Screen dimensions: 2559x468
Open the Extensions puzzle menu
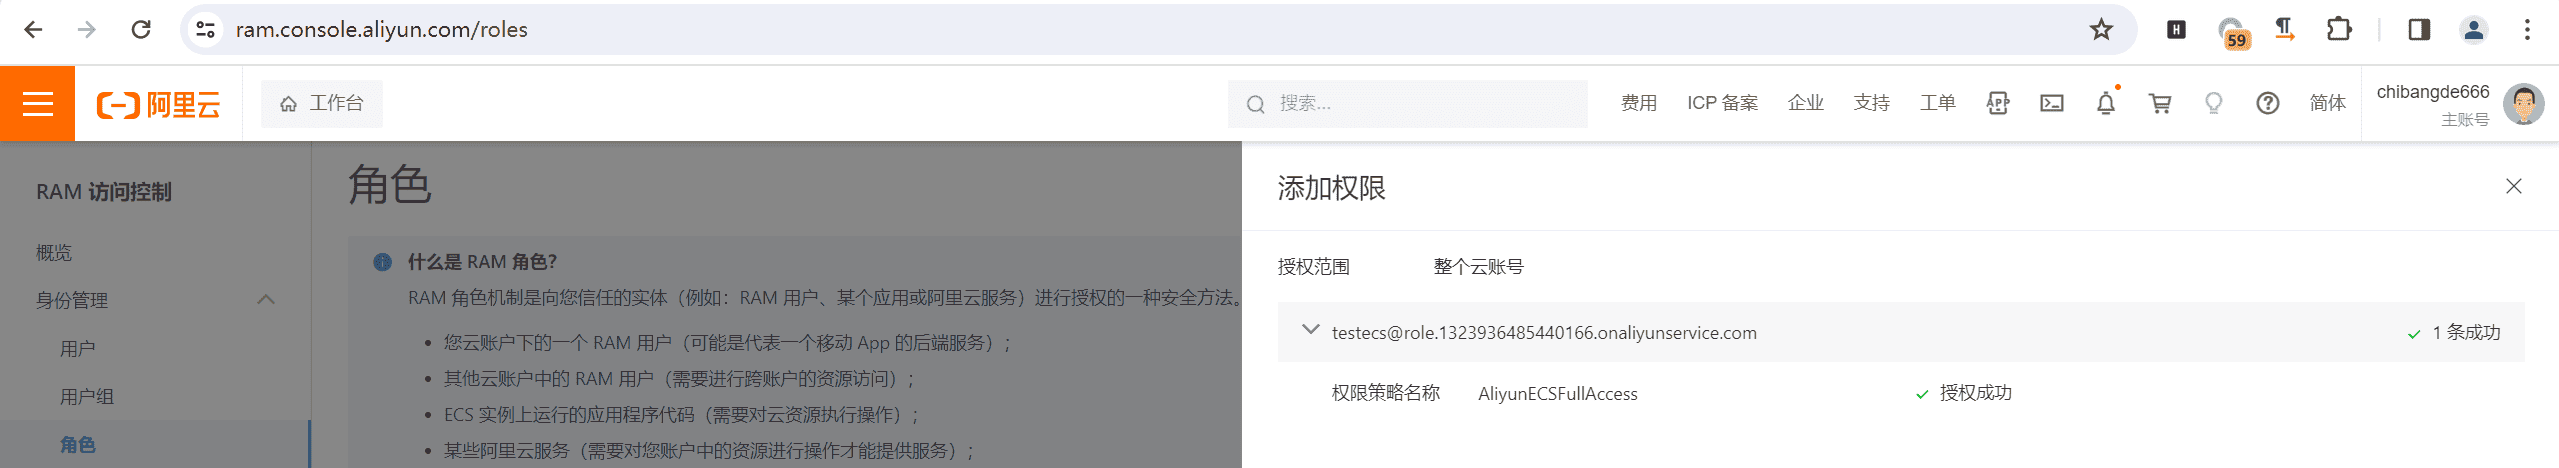point(2339,30)
